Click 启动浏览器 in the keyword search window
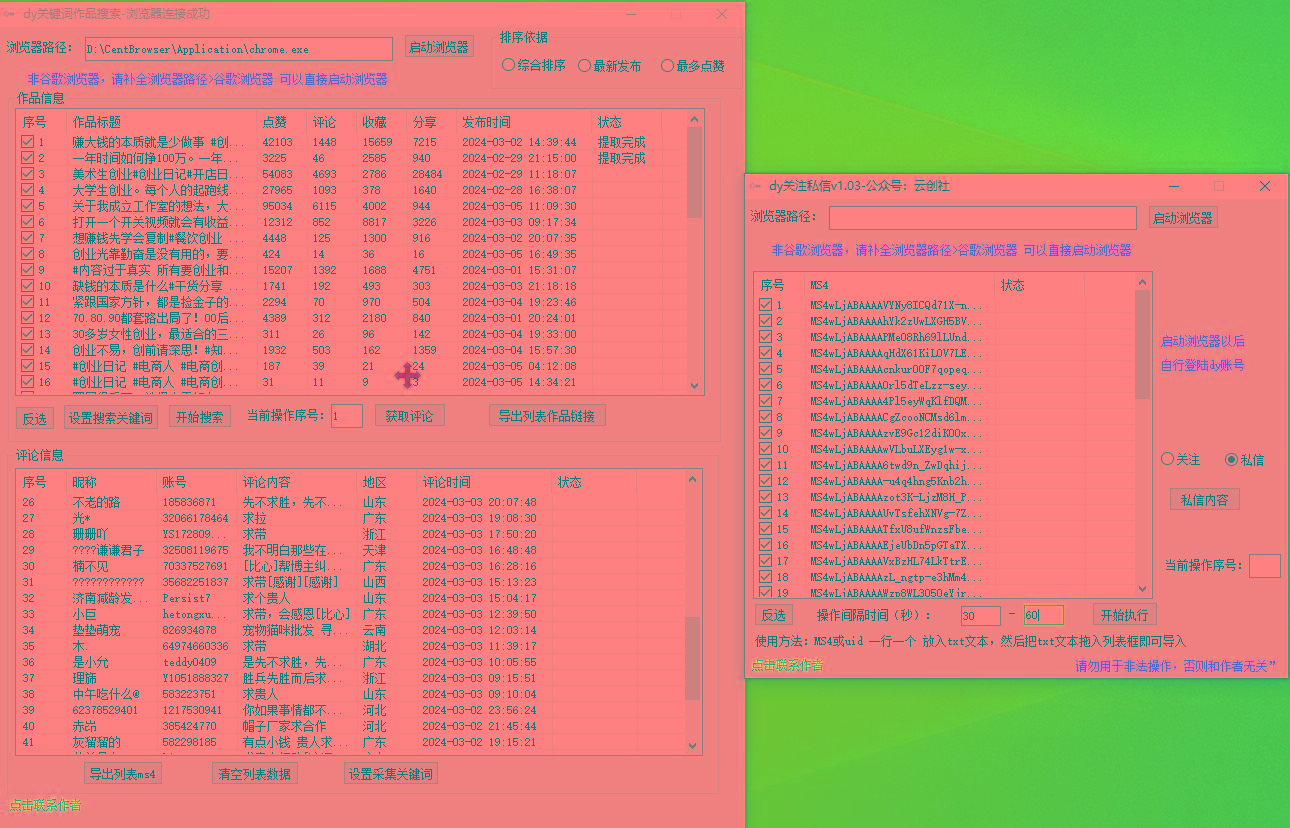 [439, 46]
